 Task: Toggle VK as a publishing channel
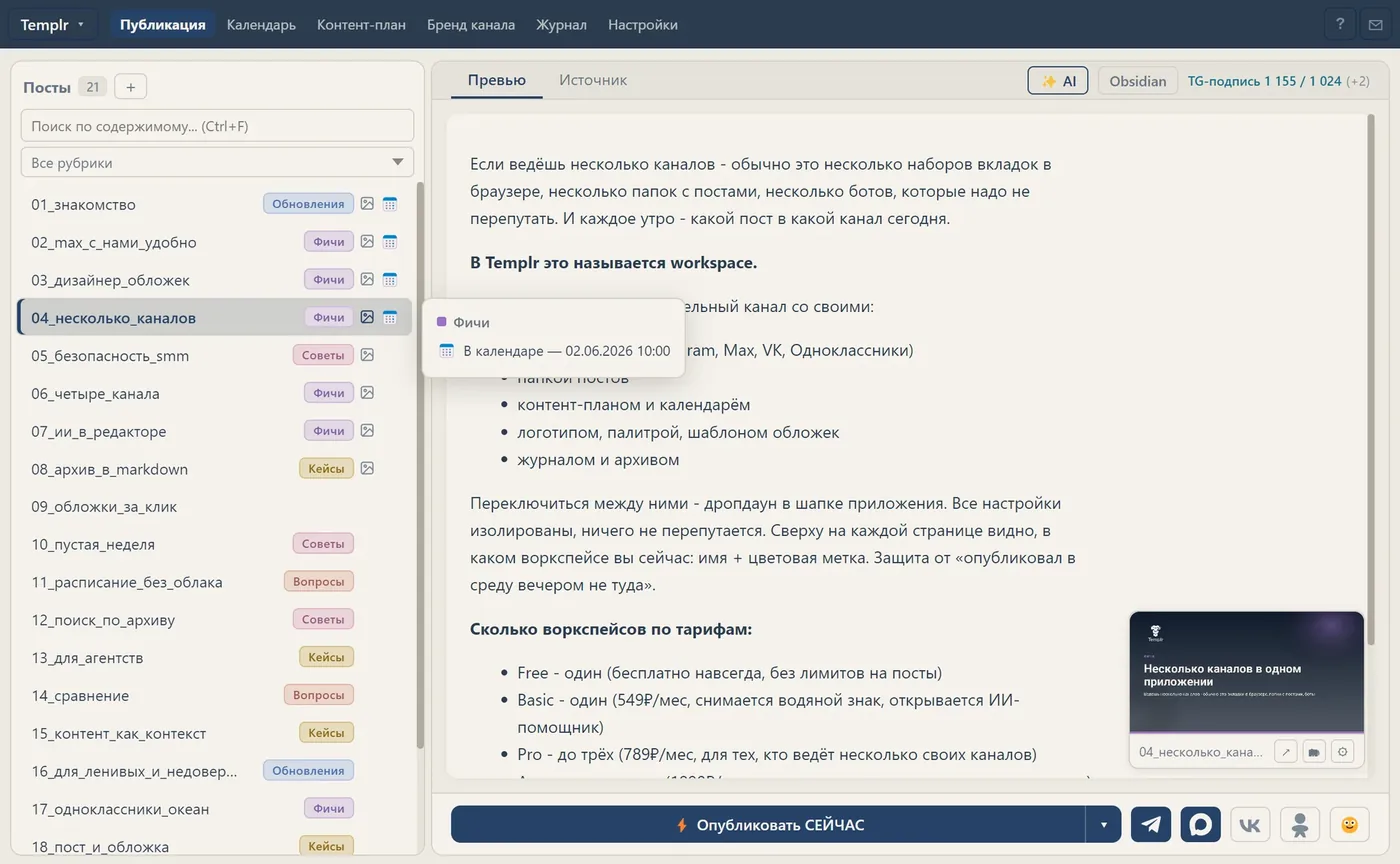1250,825
